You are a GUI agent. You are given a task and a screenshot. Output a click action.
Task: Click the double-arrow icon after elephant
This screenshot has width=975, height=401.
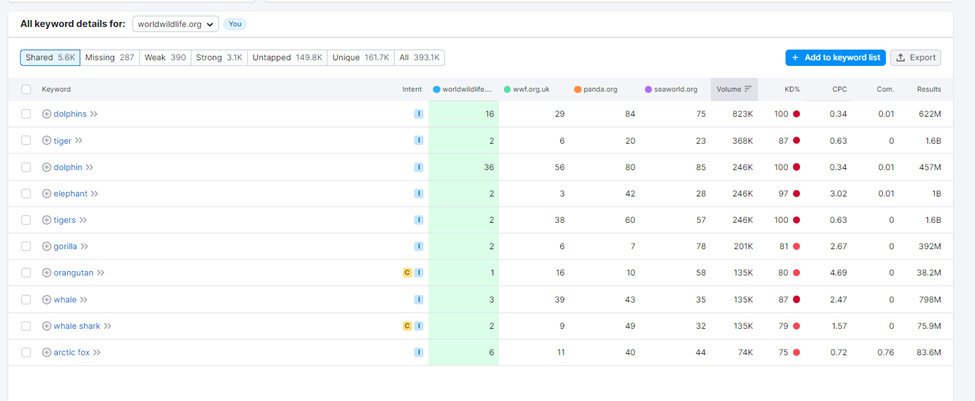(95, 193)
